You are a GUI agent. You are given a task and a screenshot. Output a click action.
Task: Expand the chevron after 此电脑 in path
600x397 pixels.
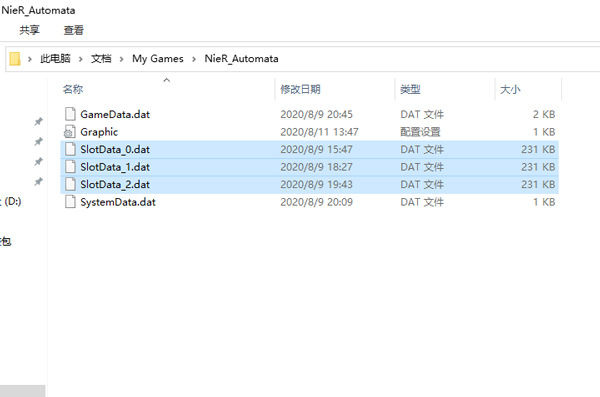click(81, 59)
